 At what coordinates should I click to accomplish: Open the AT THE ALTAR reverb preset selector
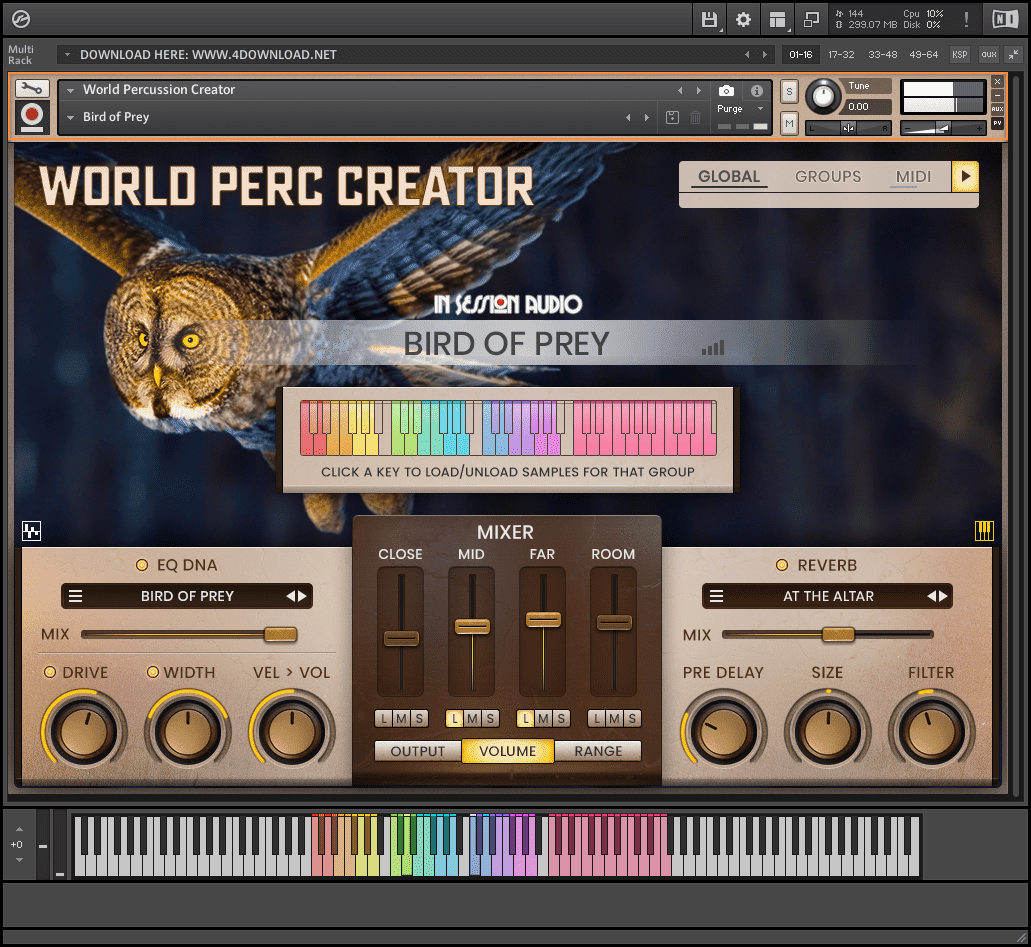[827, 596]
